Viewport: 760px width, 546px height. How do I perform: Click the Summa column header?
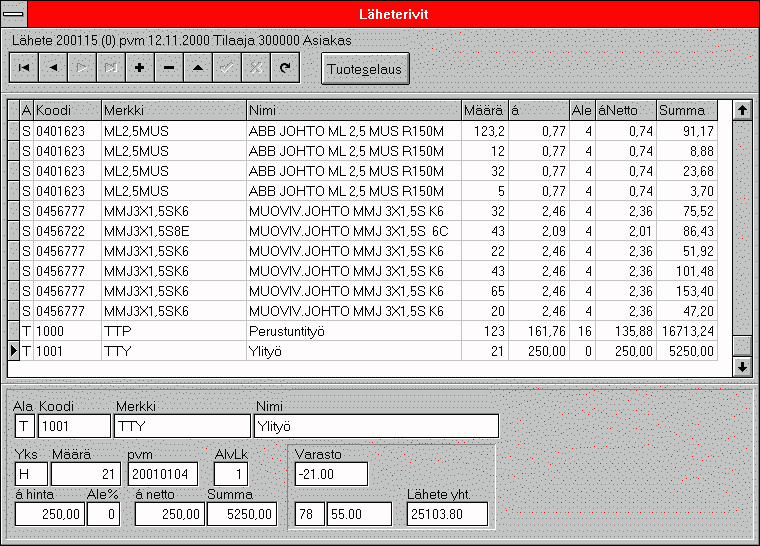pyautogui.click(x=686, y=110)
